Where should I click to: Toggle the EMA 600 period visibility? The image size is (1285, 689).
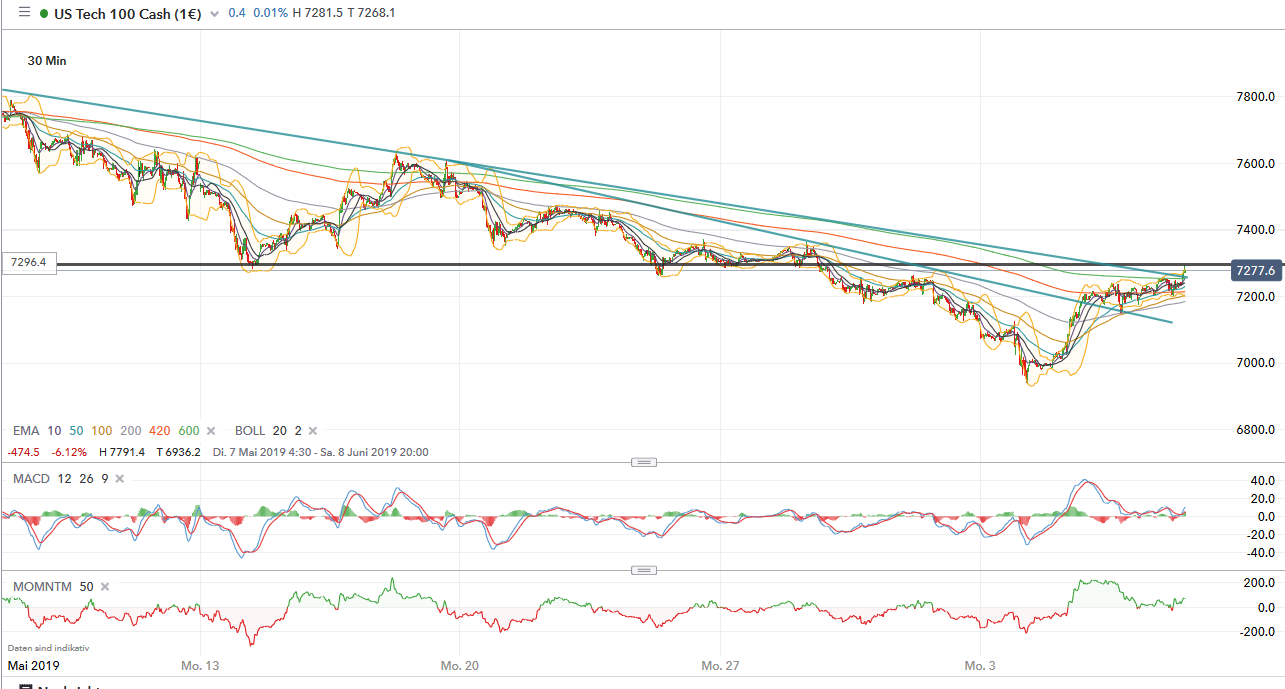(188, 430)
